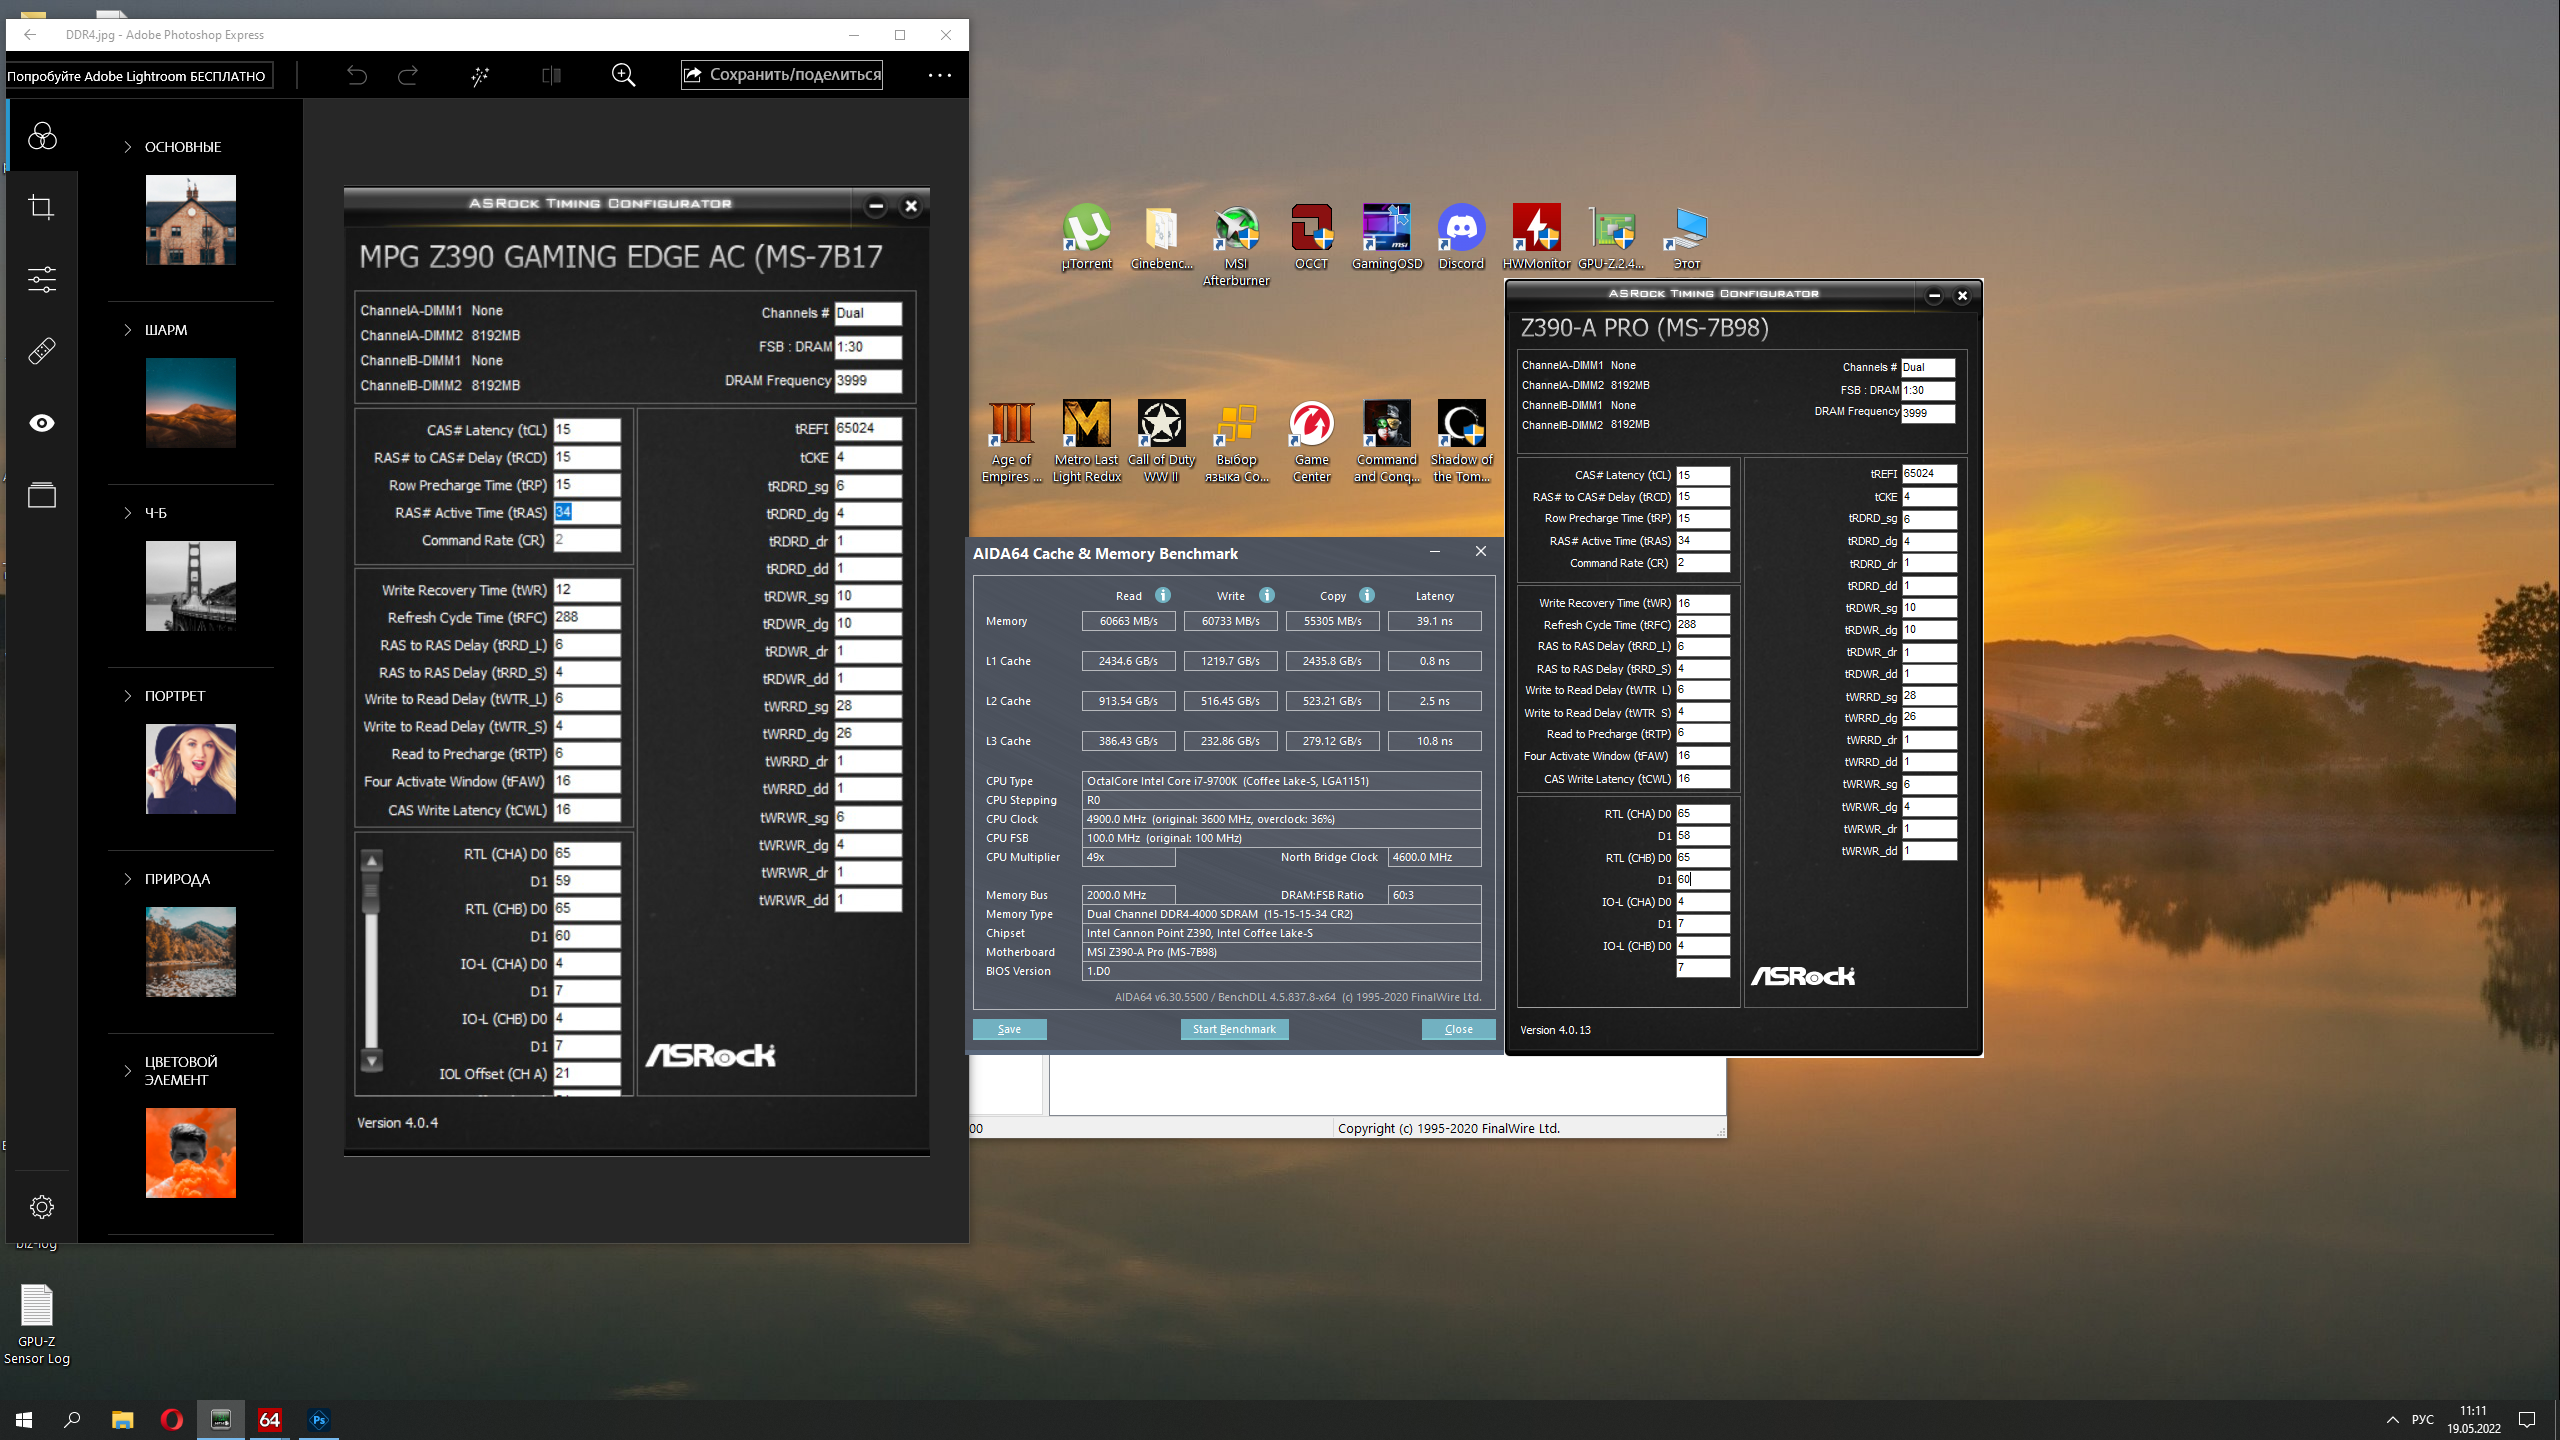Click the Zoom magnifier icon

click(x=623, y=75)
